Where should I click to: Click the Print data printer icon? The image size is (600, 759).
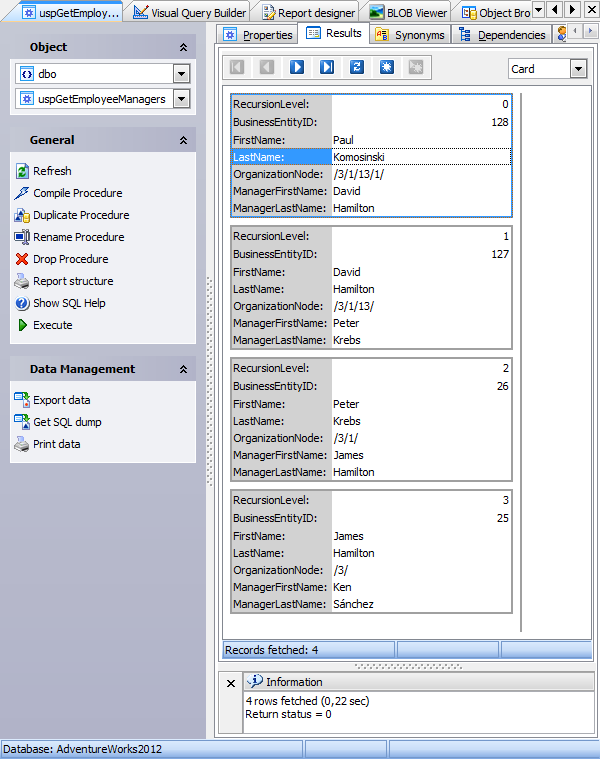[23, 444]
